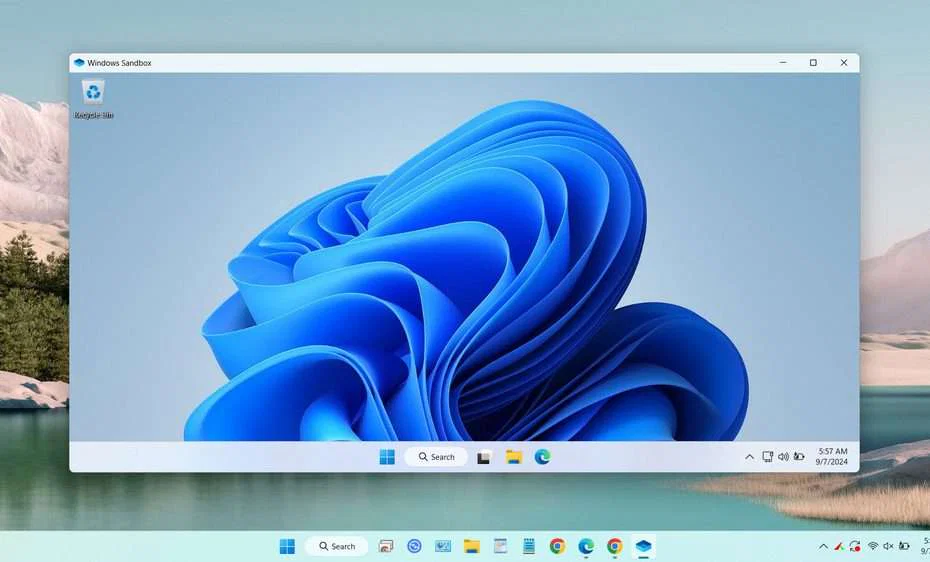Open the blue Notepad app on host taskbar
930x562 pixels.
pyautogui.click(x=529, y=546)
